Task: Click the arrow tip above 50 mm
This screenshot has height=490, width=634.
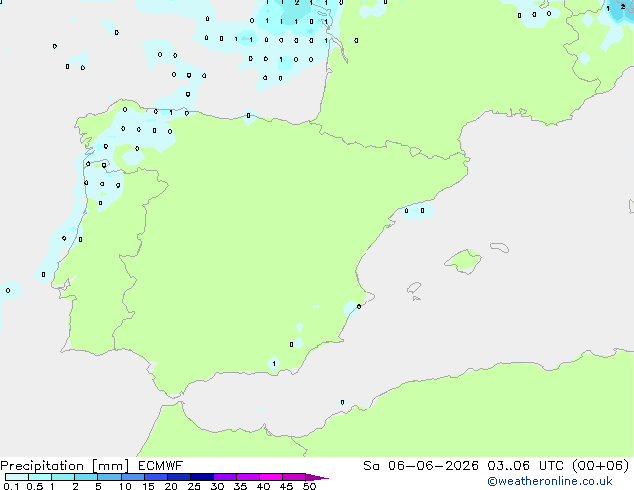Action: click(x=317, y=477)
